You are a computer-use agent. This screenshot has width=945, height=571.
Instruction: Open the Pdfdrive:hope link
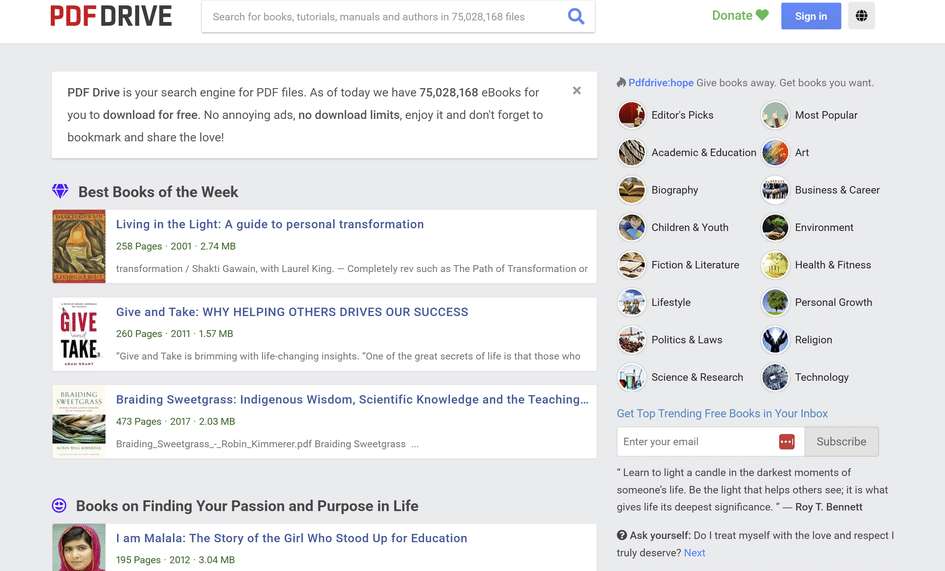(661, 83)
